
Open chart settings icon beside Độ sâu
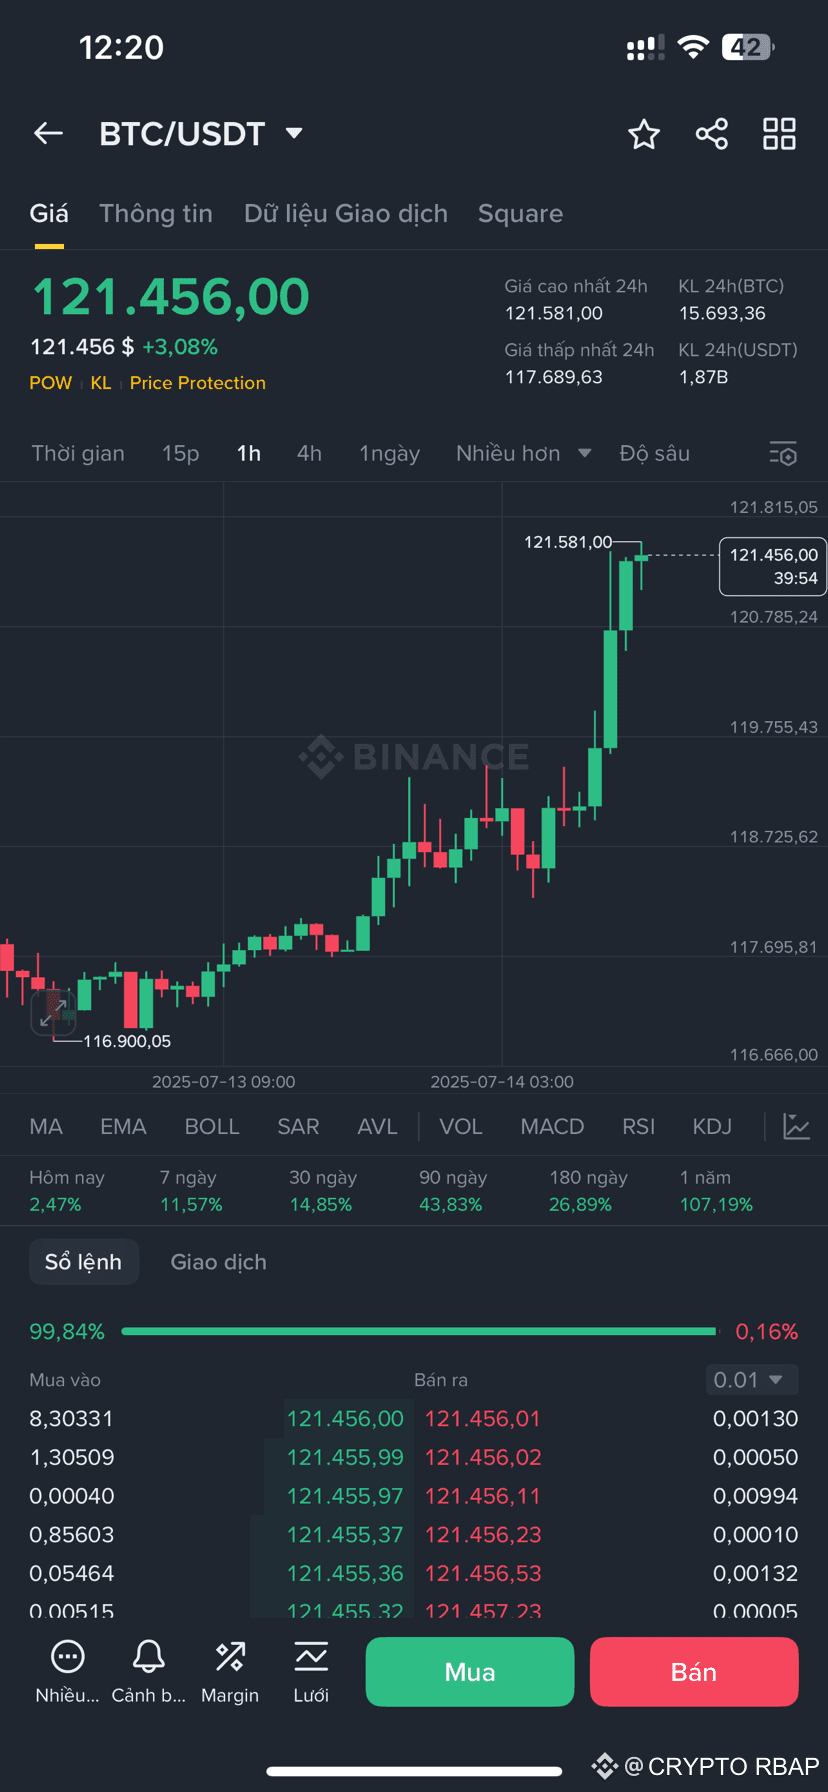(x=783, y=454)
